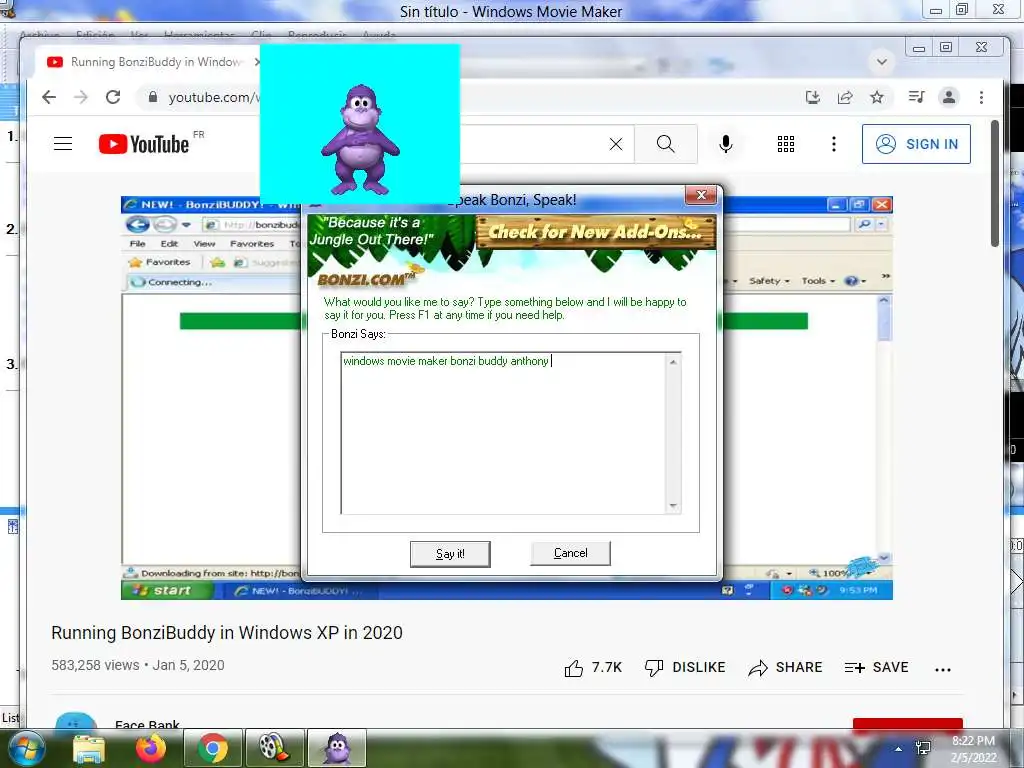Click the Chrome forward arrow
1024x768 pixels.
coord(81,97)
